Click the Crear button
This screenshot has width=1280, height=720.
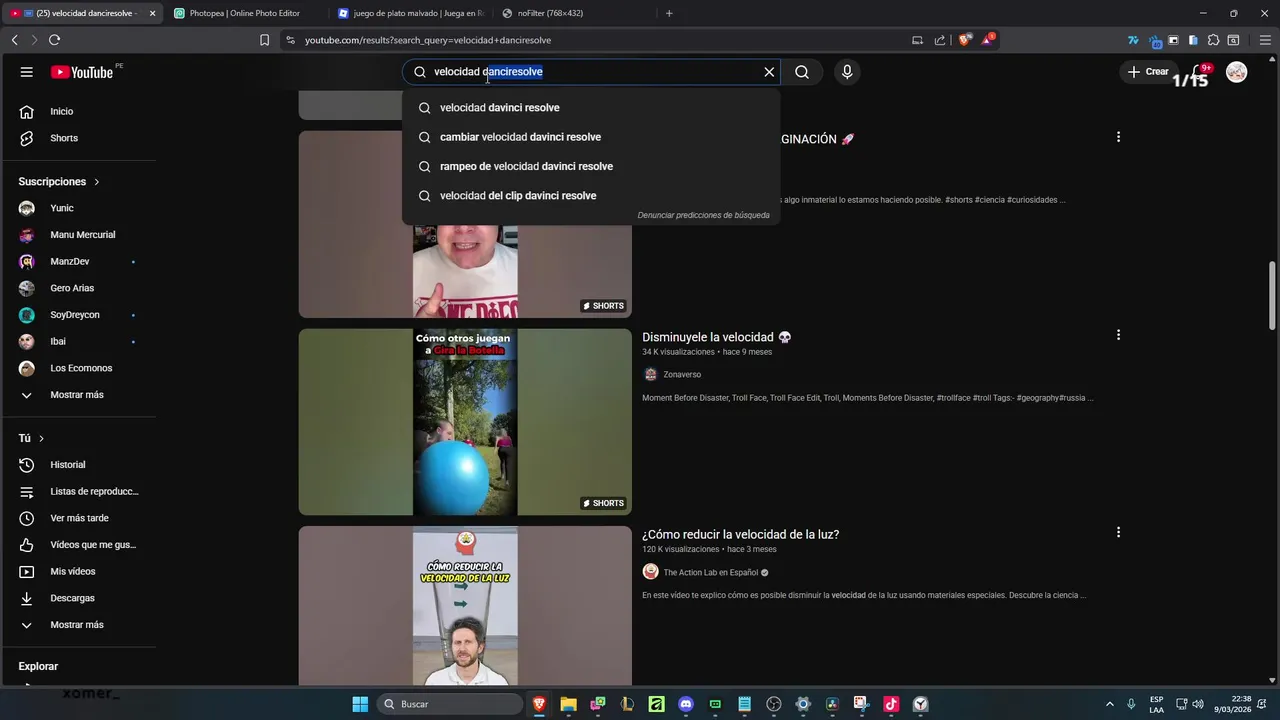coord(1148,72)
